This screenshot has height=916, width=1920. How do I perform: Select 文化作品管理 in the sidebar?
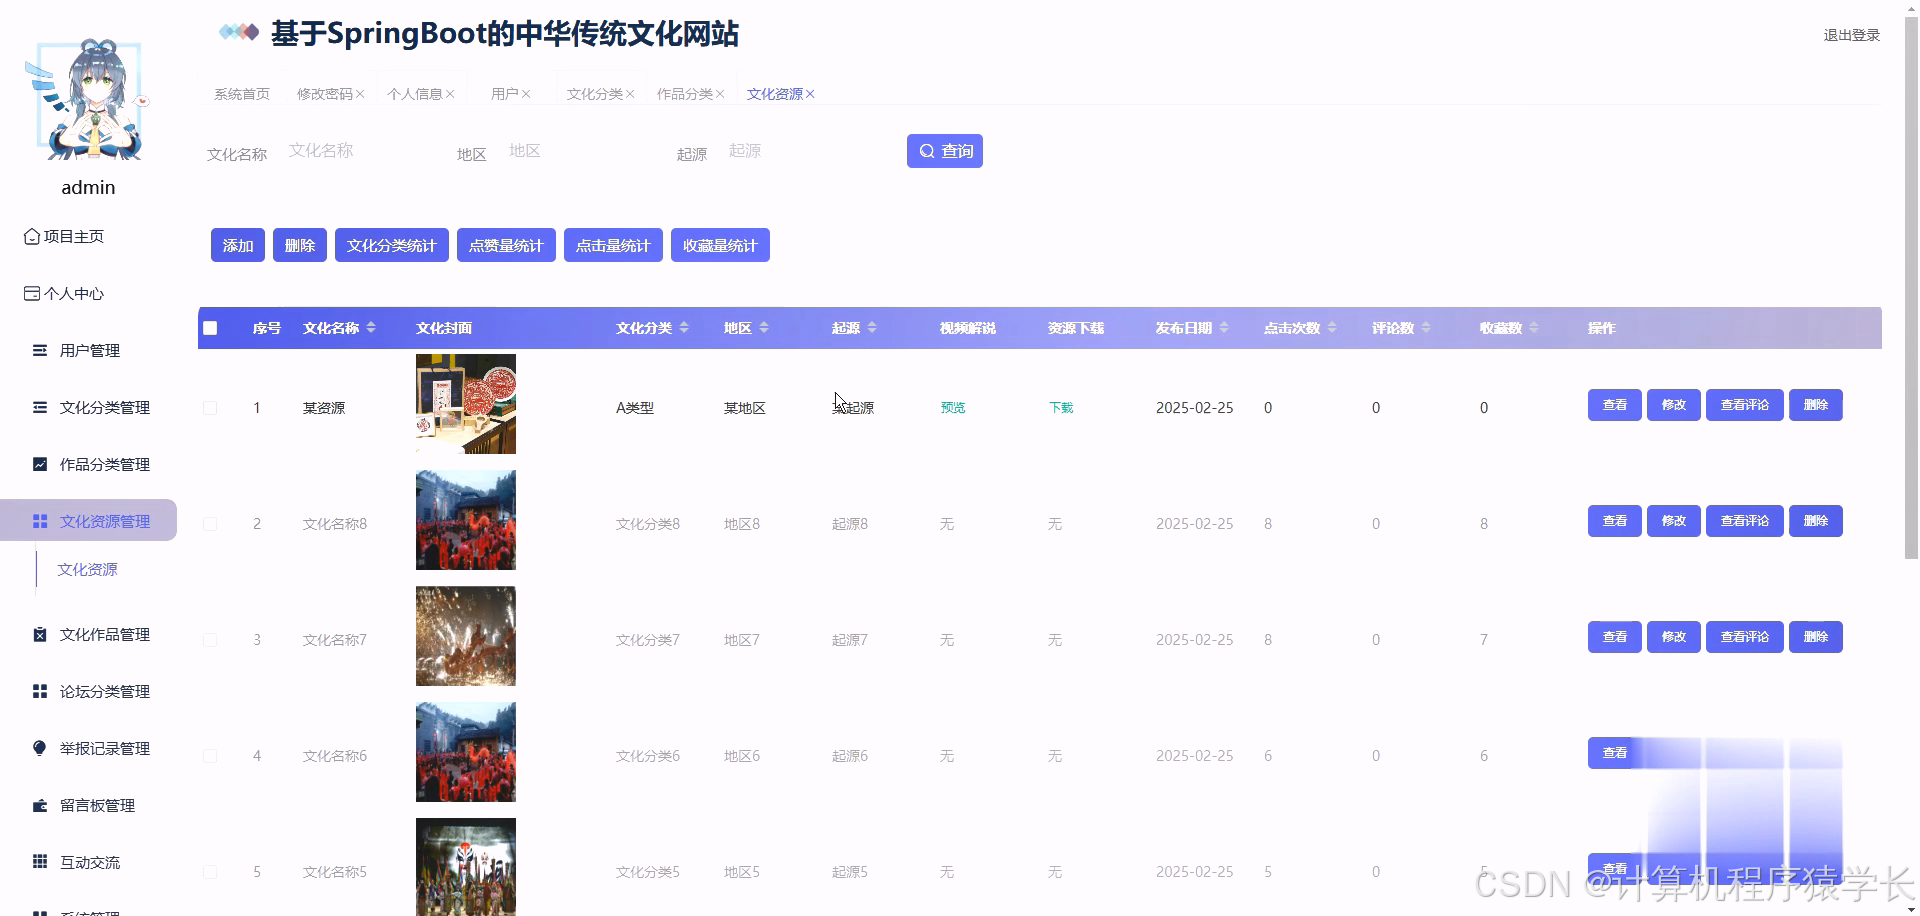[104, 634]
